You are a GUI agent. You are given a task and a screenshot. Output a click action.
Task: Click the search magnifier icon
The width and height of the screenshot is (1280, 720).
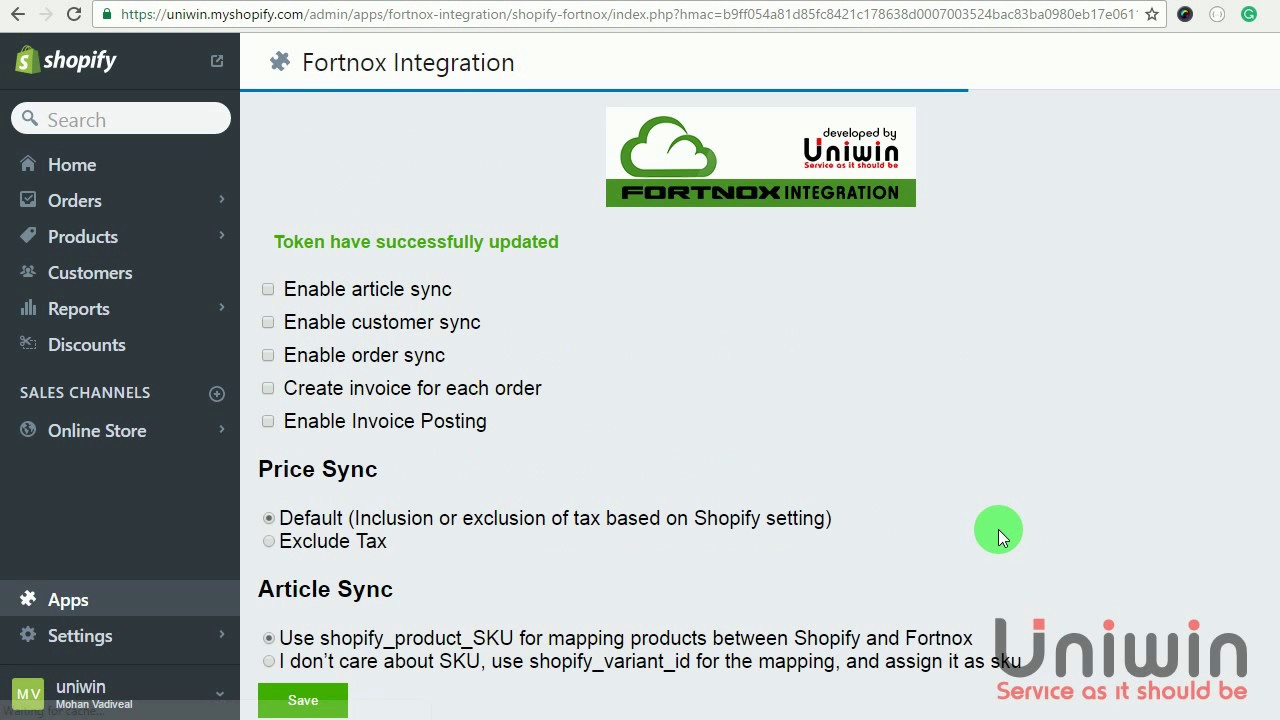[30, 119]
